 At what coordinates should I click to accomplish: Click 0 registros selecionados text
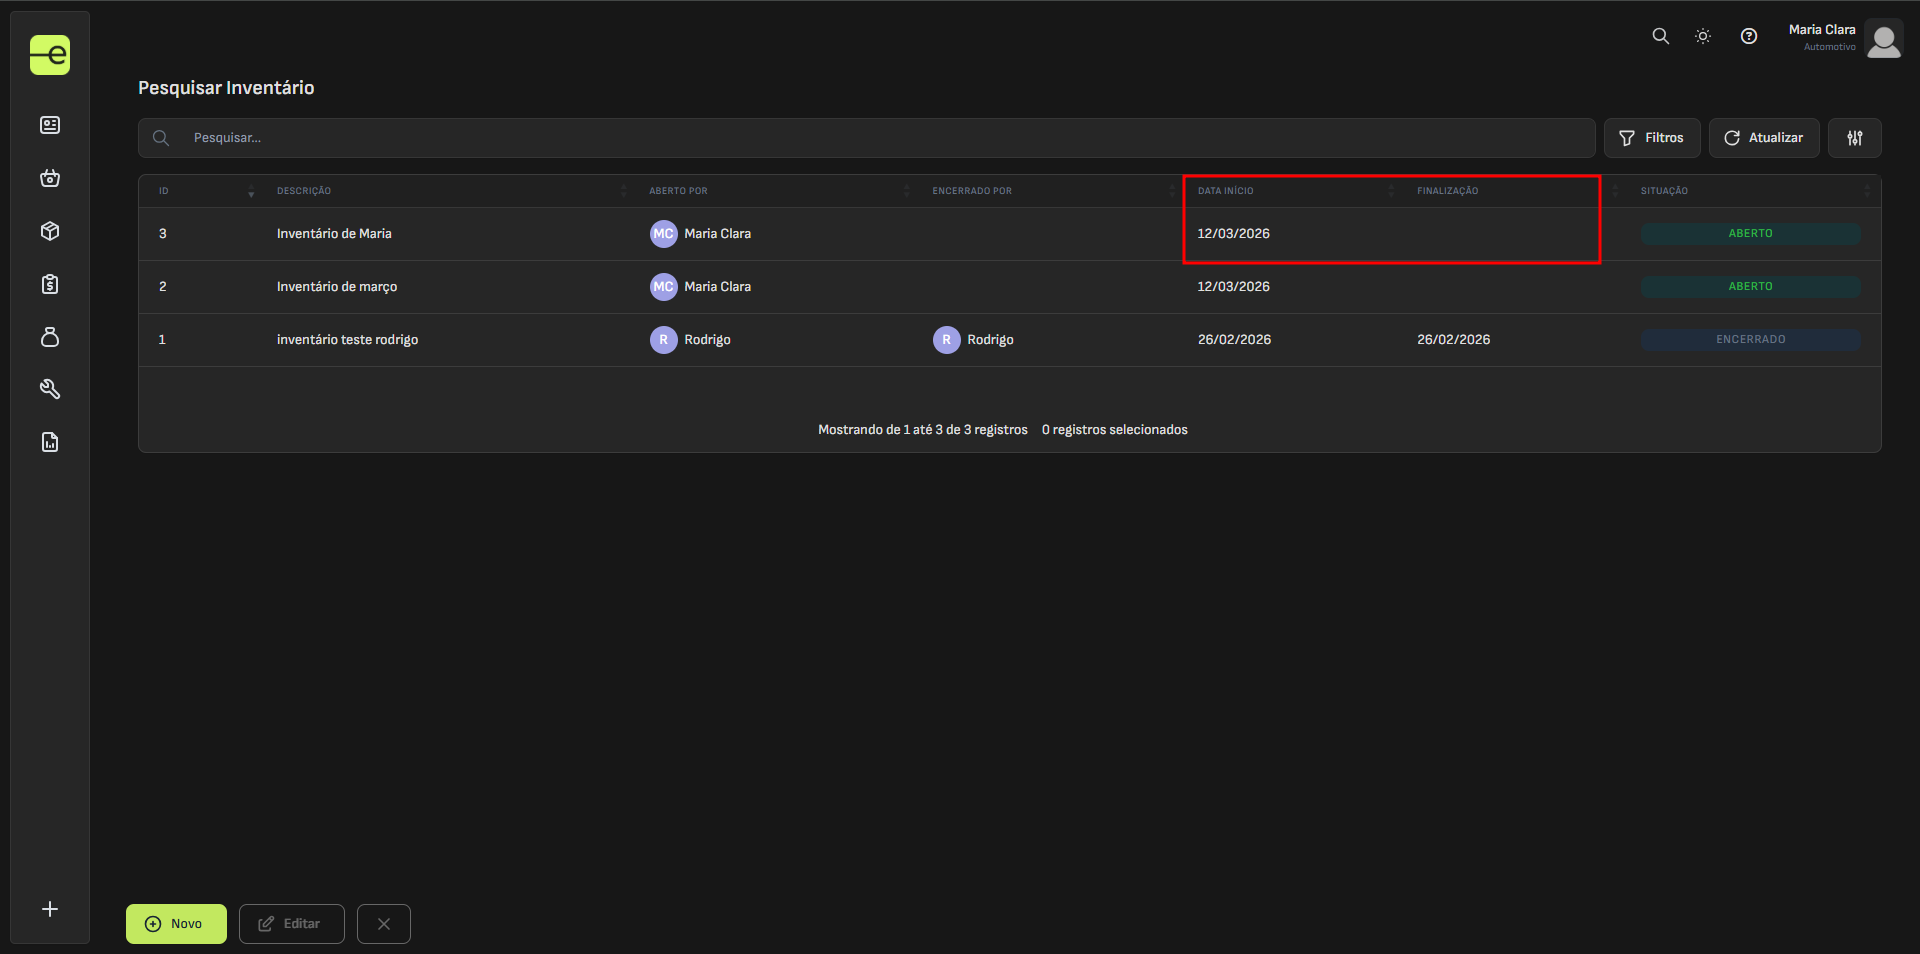click(1115, 430)
